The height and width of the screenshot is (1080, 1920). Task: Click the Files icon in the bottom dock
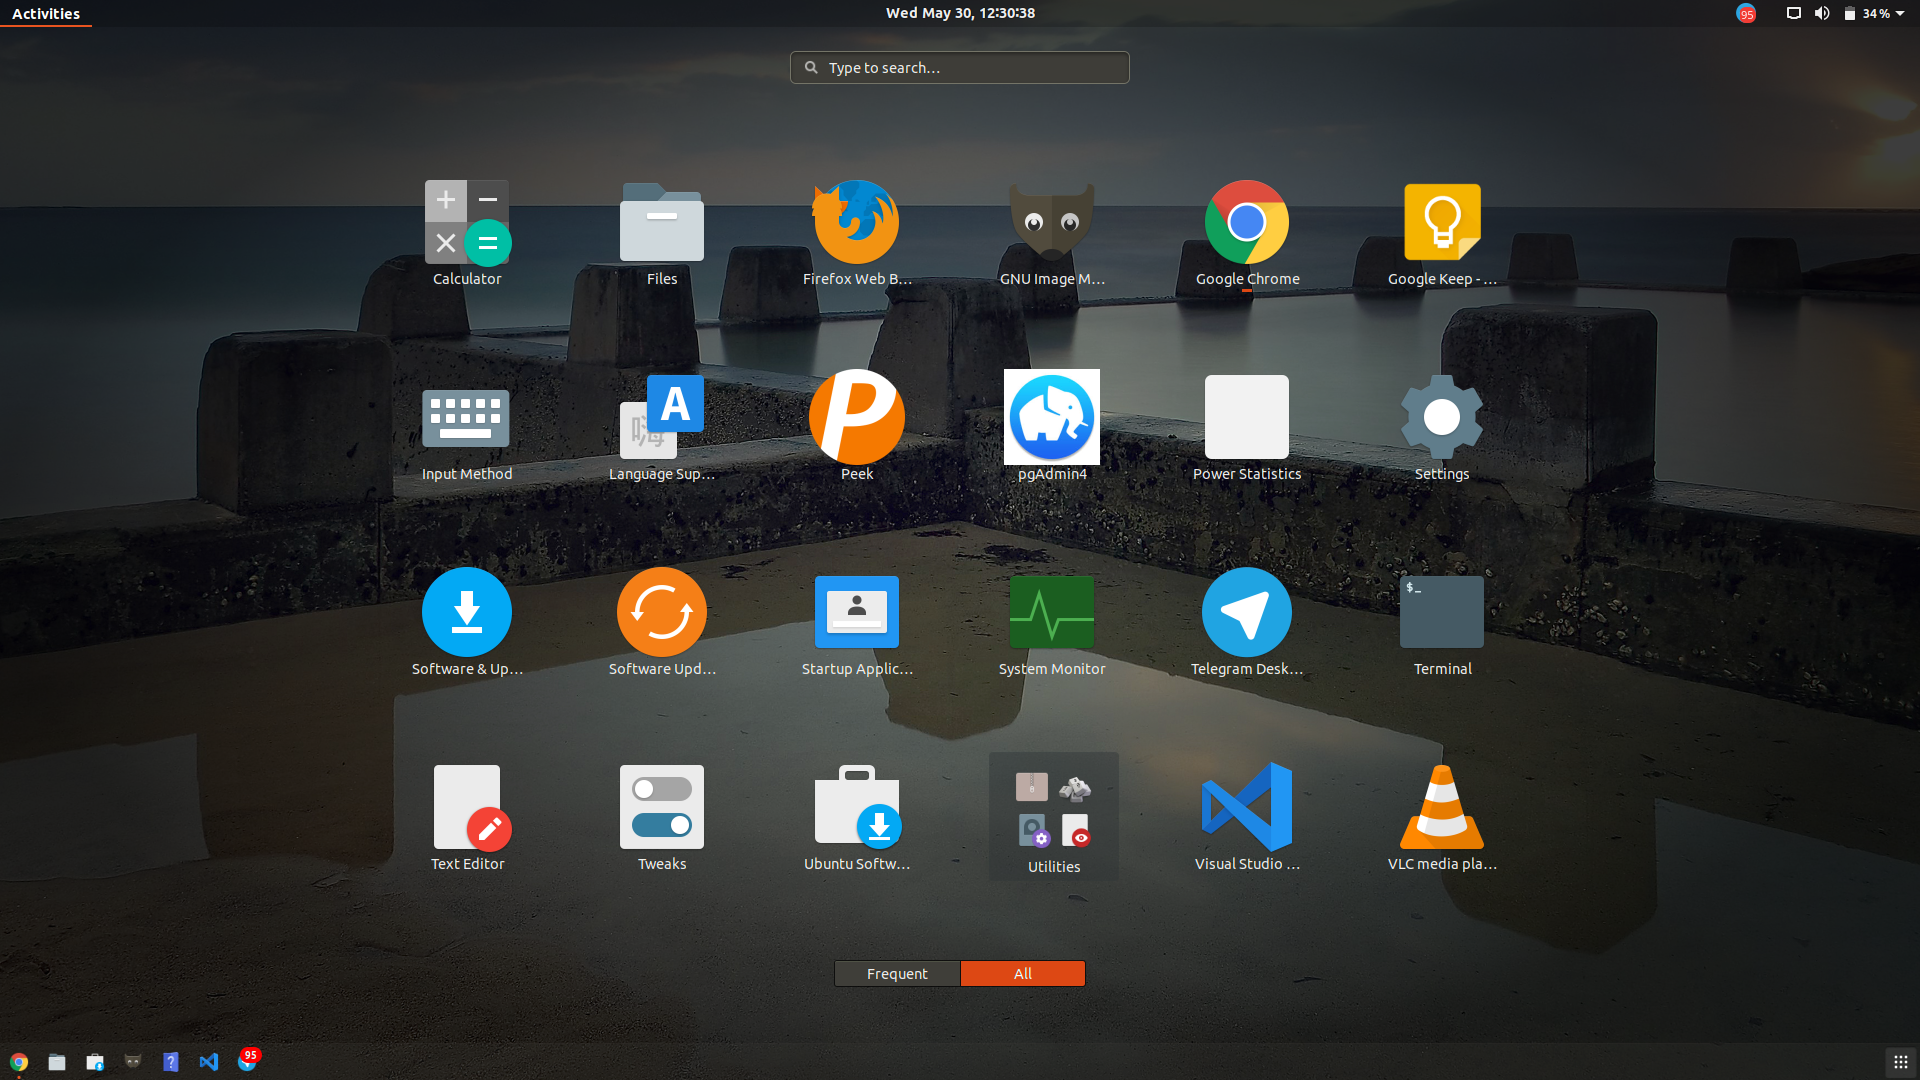57,1062
